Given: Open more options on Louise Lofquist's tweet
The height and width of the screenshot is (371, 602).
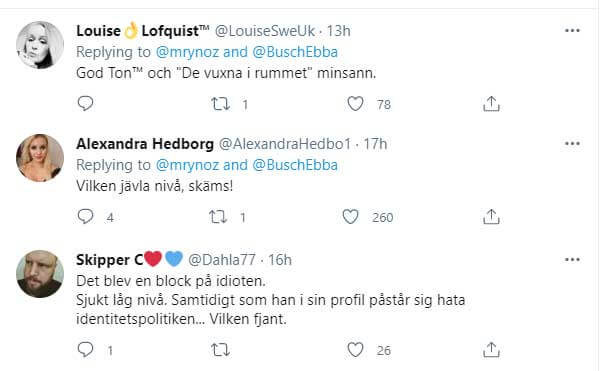Looking at the screenshot, I should click(x=572, y=31).
